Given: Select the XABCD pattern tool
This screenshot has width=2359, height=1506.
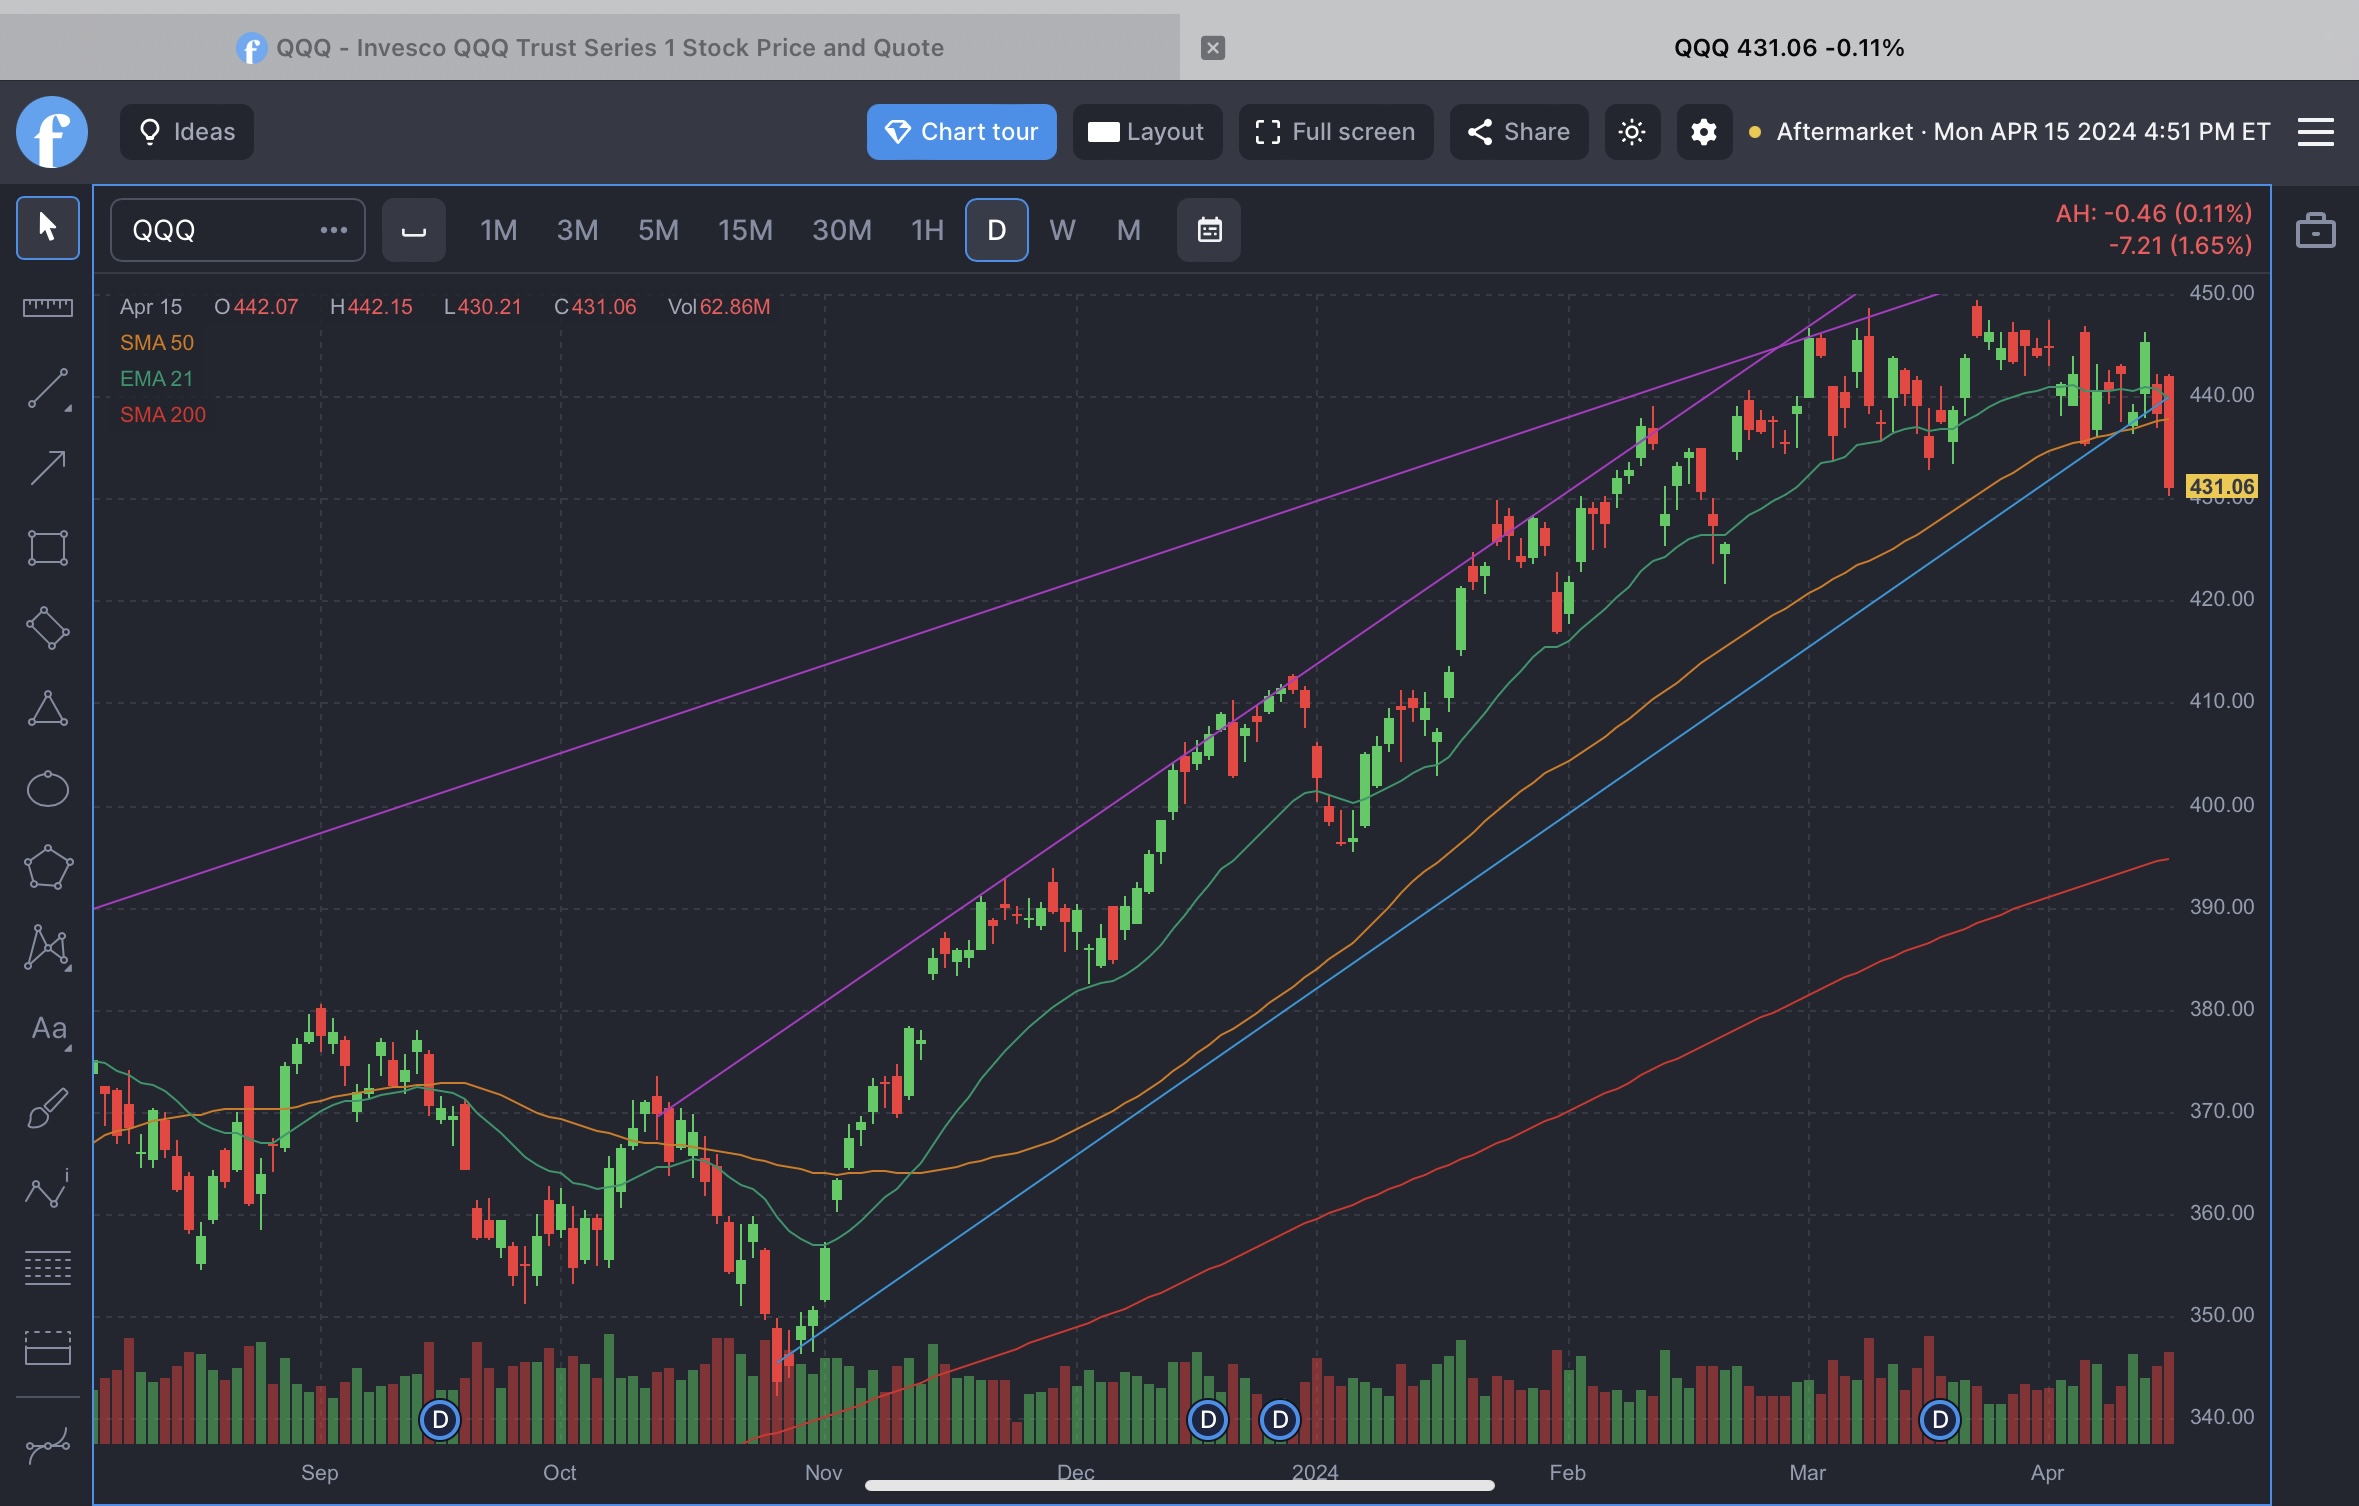Looking at the screenshot, I should (x=48, y=948).
